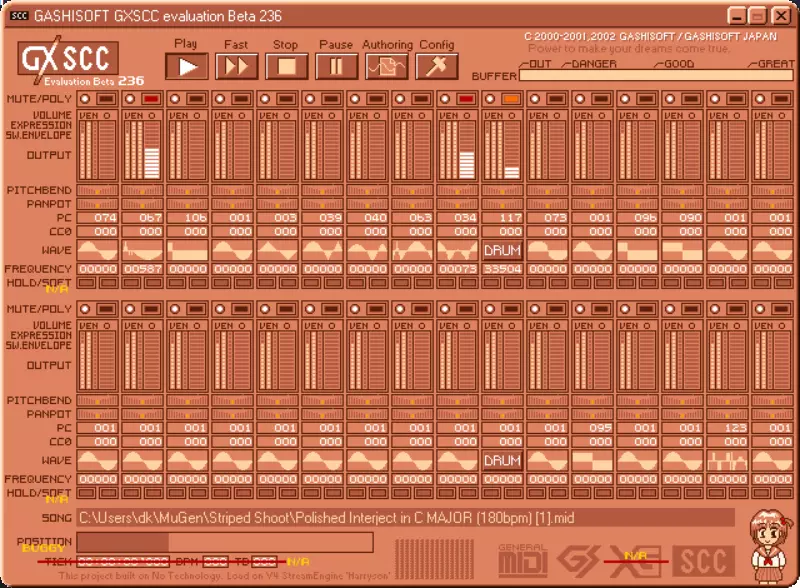This screenshot has width=800, height=588.
Task: Select the GS mode logo
Action: pyautogui.click(x=579, y=560)
